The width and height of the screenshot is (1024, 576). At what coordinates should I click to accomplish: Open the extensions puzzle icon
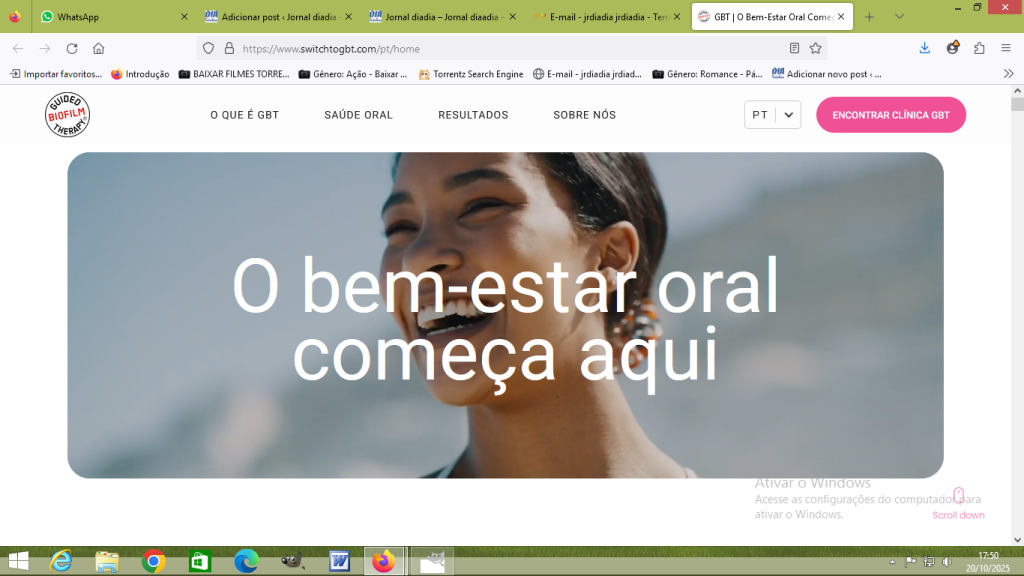click(x=979, y=48)
